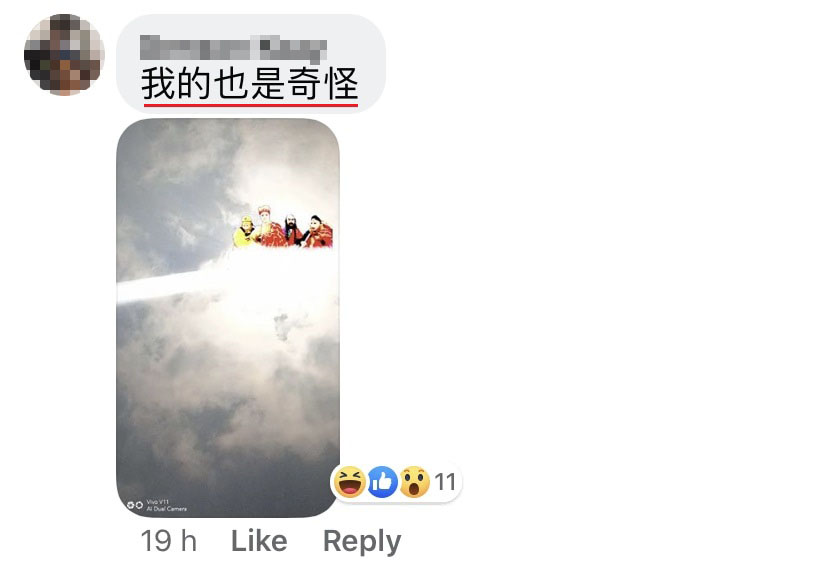Click the red underline beneath the comment
Image resolution: width=828 pixels, height=564 pixels.
251,105
